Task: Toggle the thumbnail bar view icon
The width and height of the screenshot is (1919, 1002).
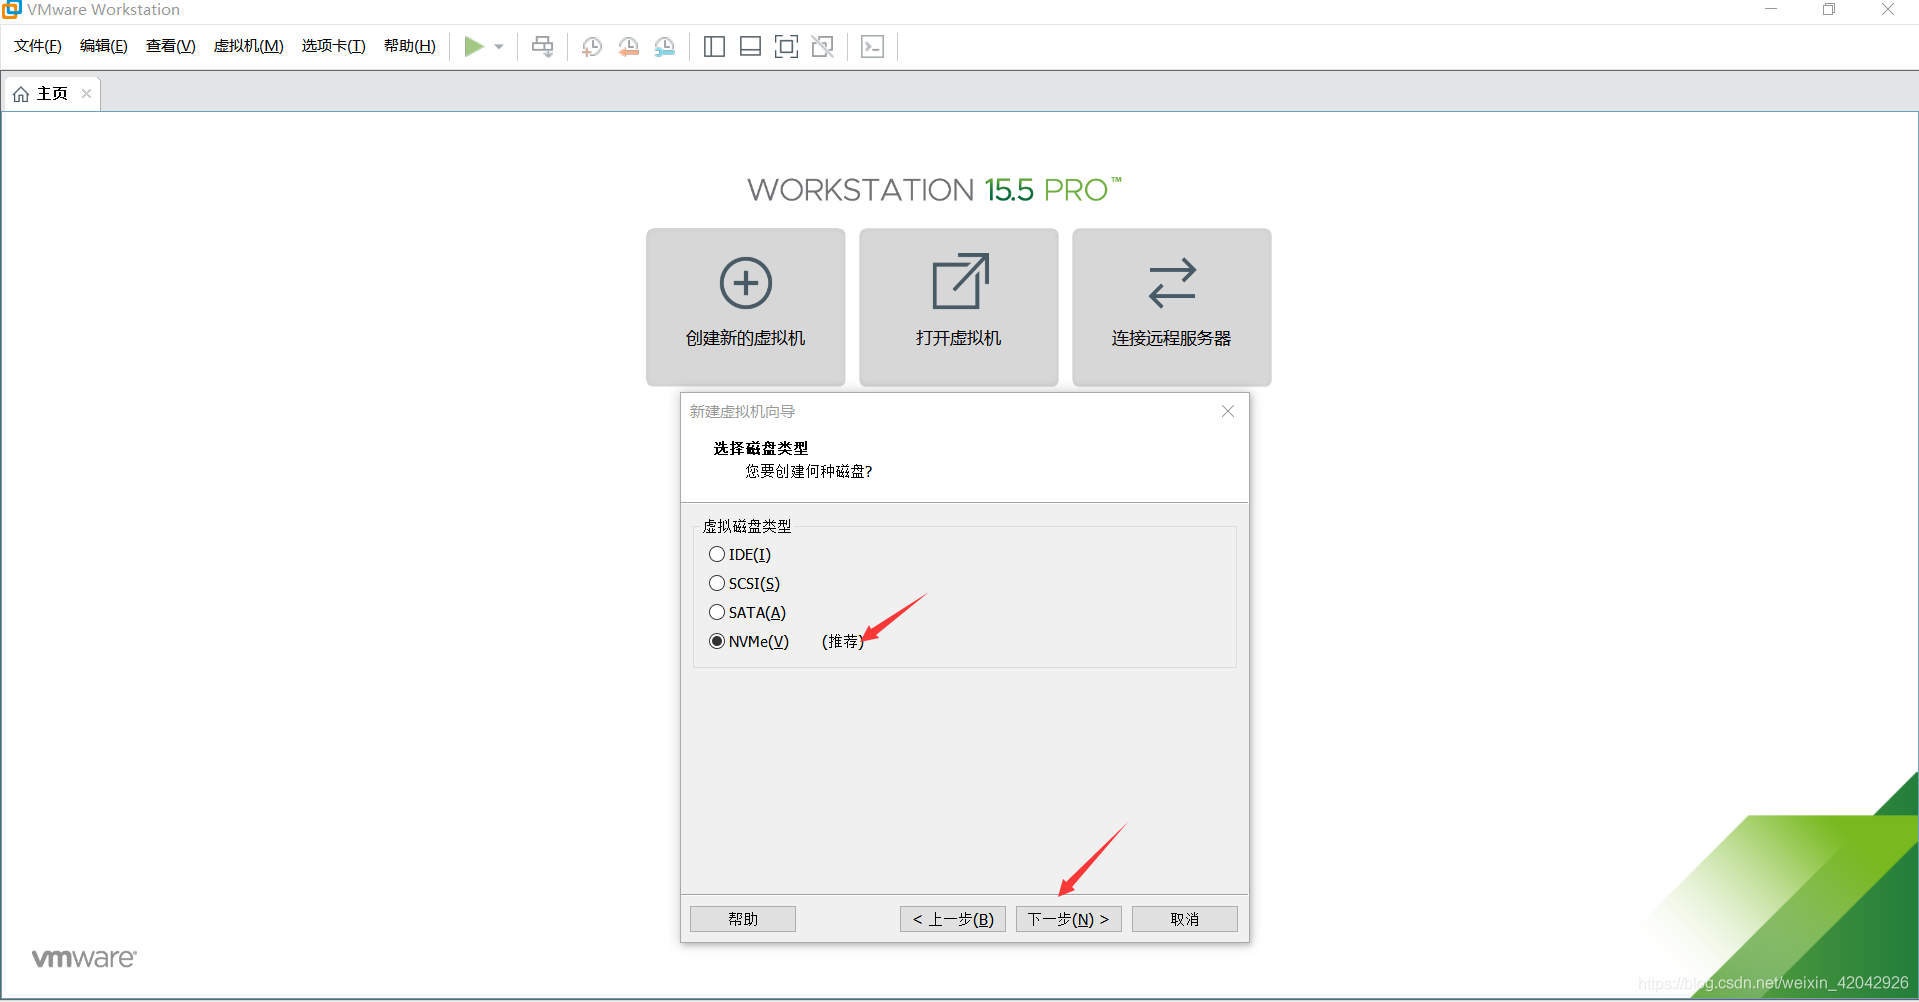Action: coord(750,46)
